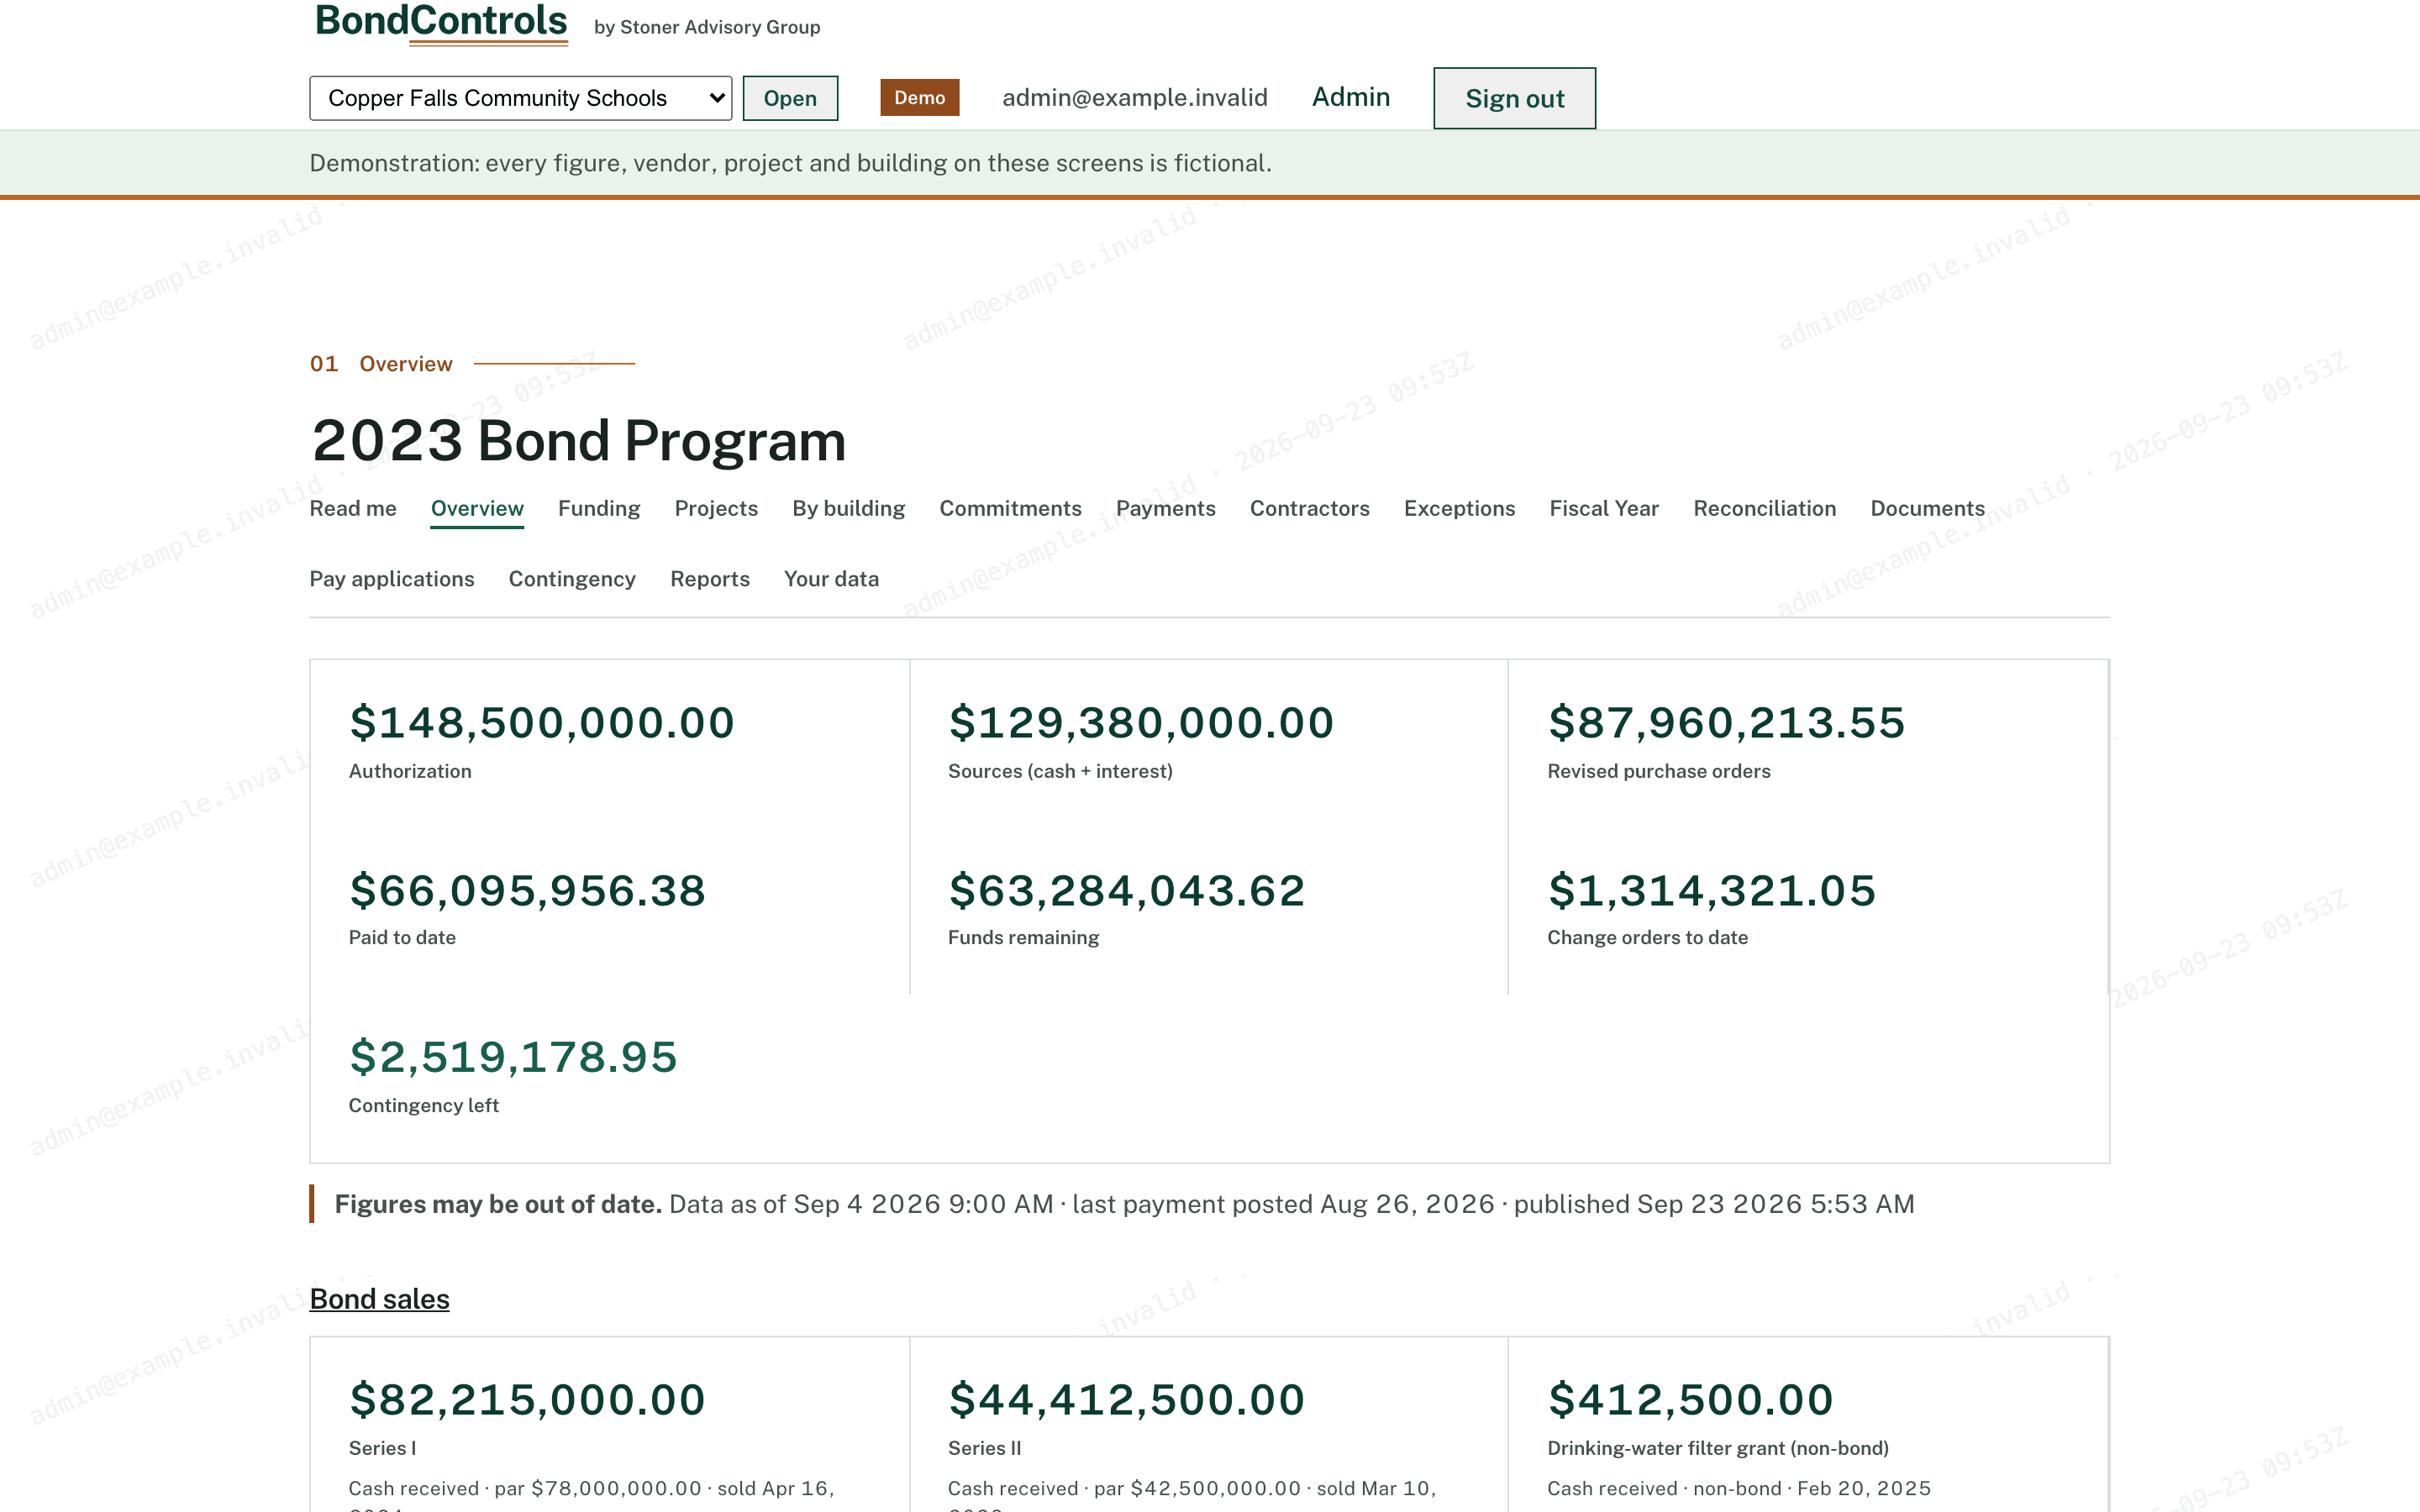Switch to the Funding tab
Viewport: 2420px width, 1512px height.
tap(599, 508)
